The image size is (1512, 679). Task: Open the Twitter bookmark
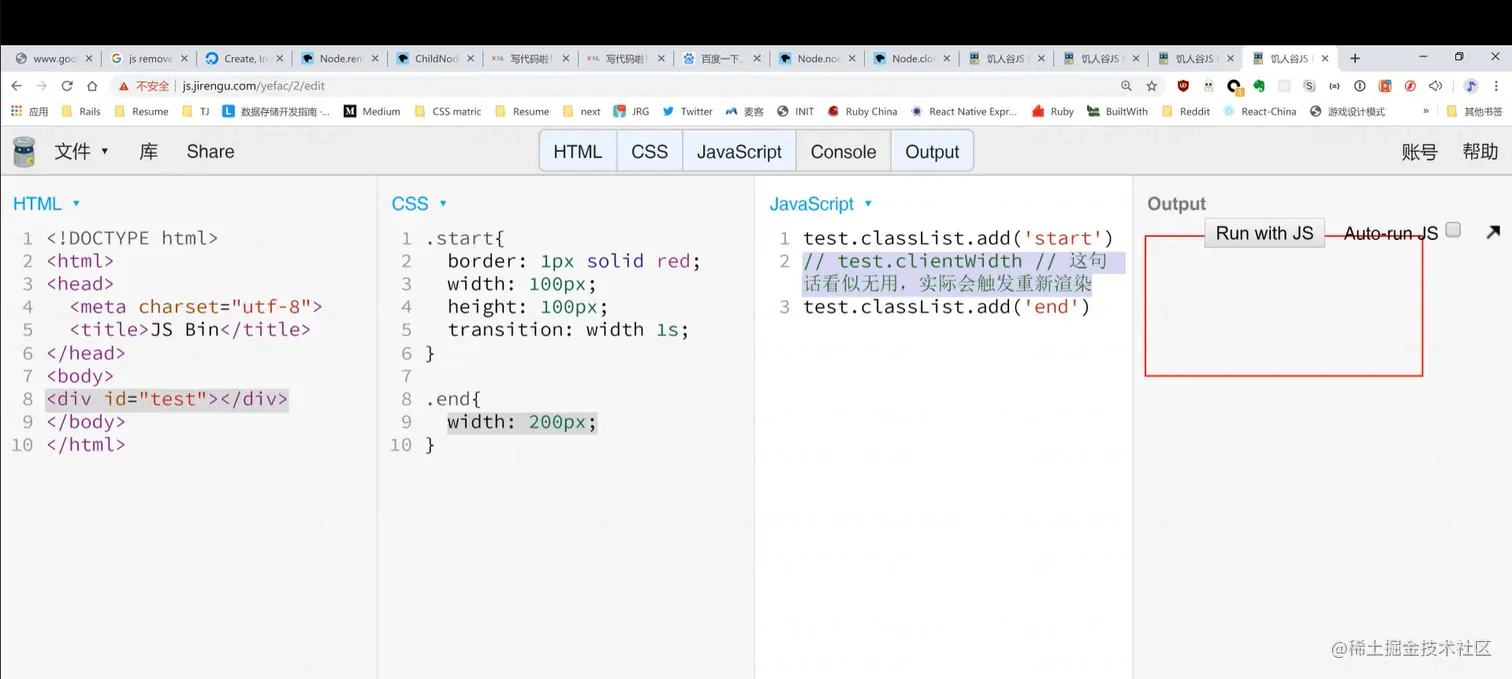coord(687,112)
